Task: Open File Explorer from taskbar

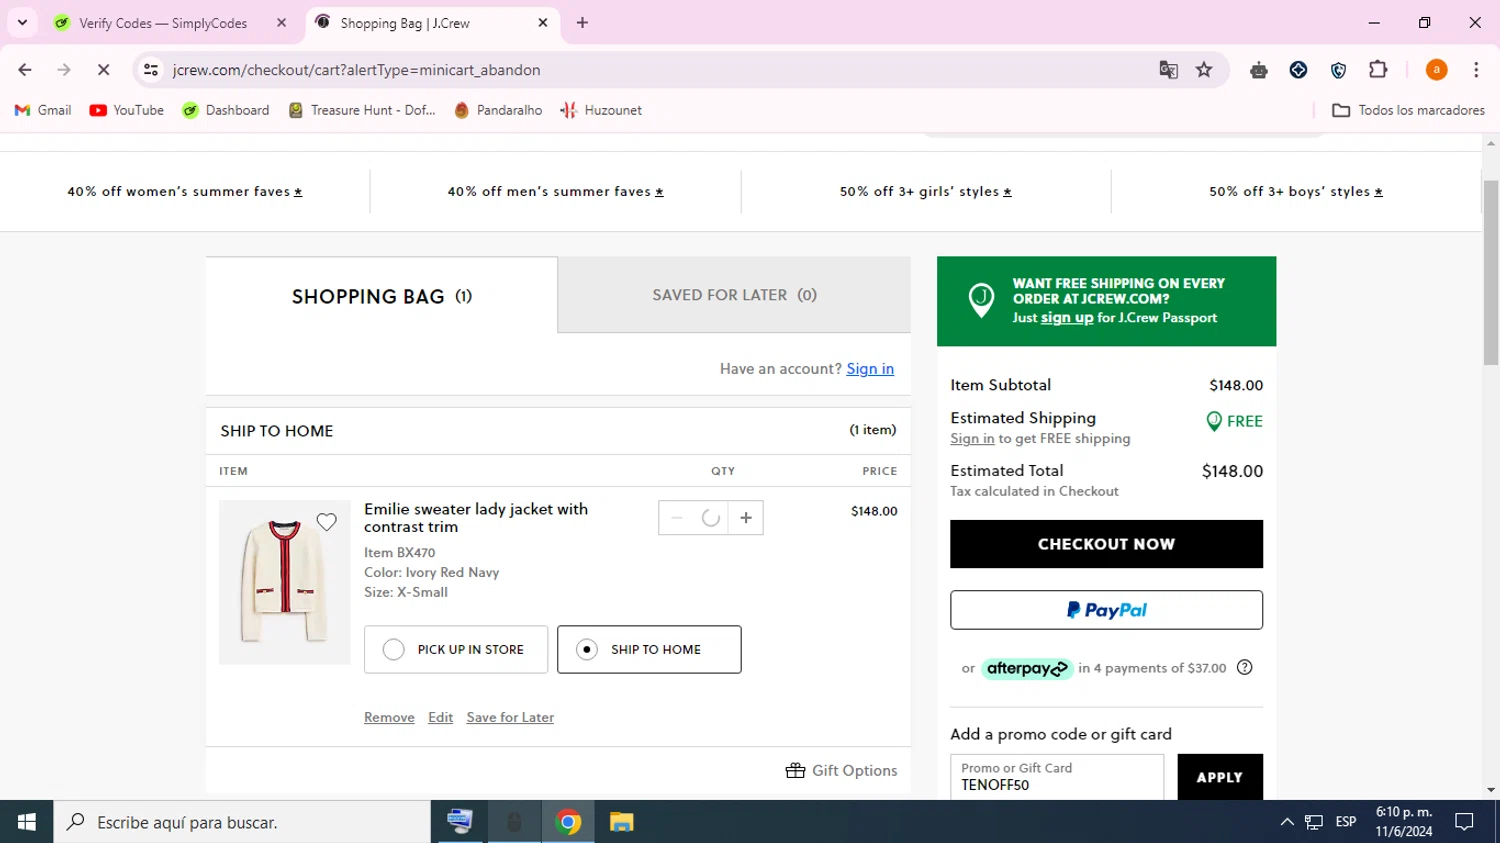Action: (622, 822)
